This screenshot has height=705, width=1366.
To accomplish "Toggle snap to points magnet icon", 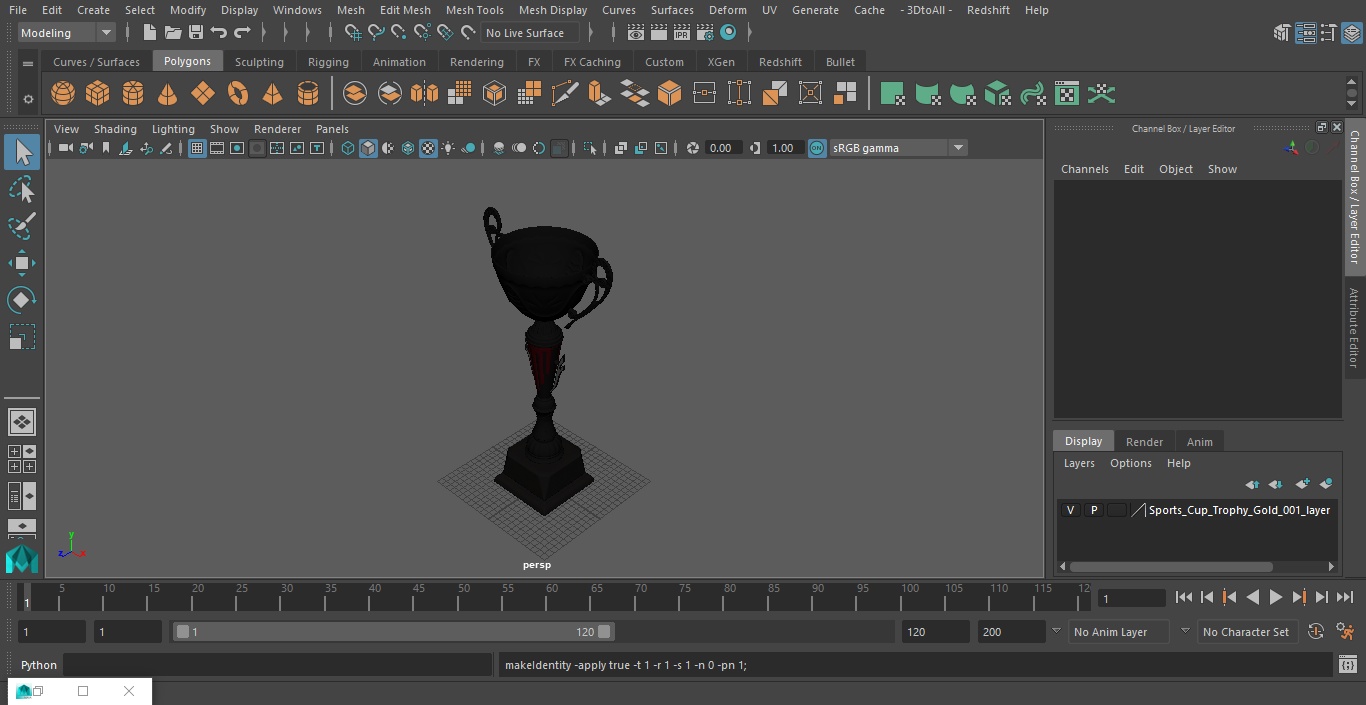I will tap(399, 33).
